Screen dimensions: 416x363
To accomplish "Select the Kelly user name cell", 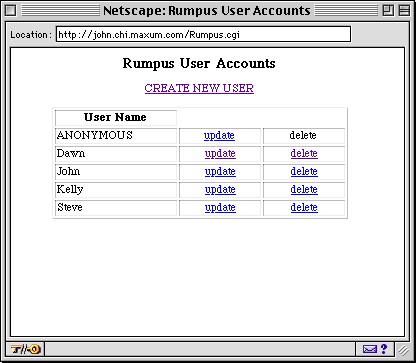I will 116,190.
